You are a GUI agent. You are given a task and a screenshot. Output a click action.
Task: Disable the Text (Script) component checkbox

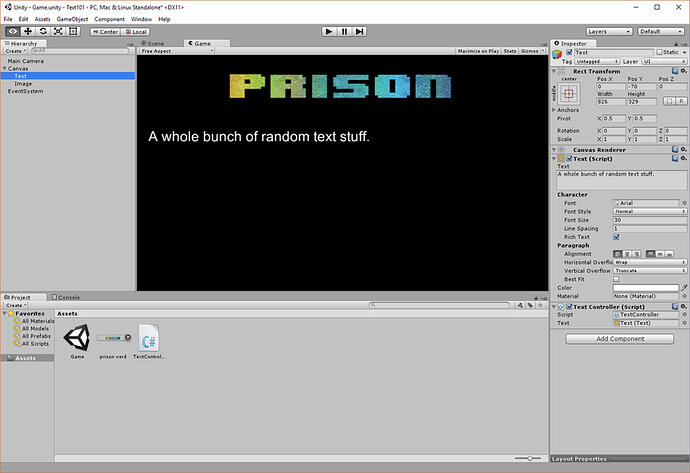(569, 158)
